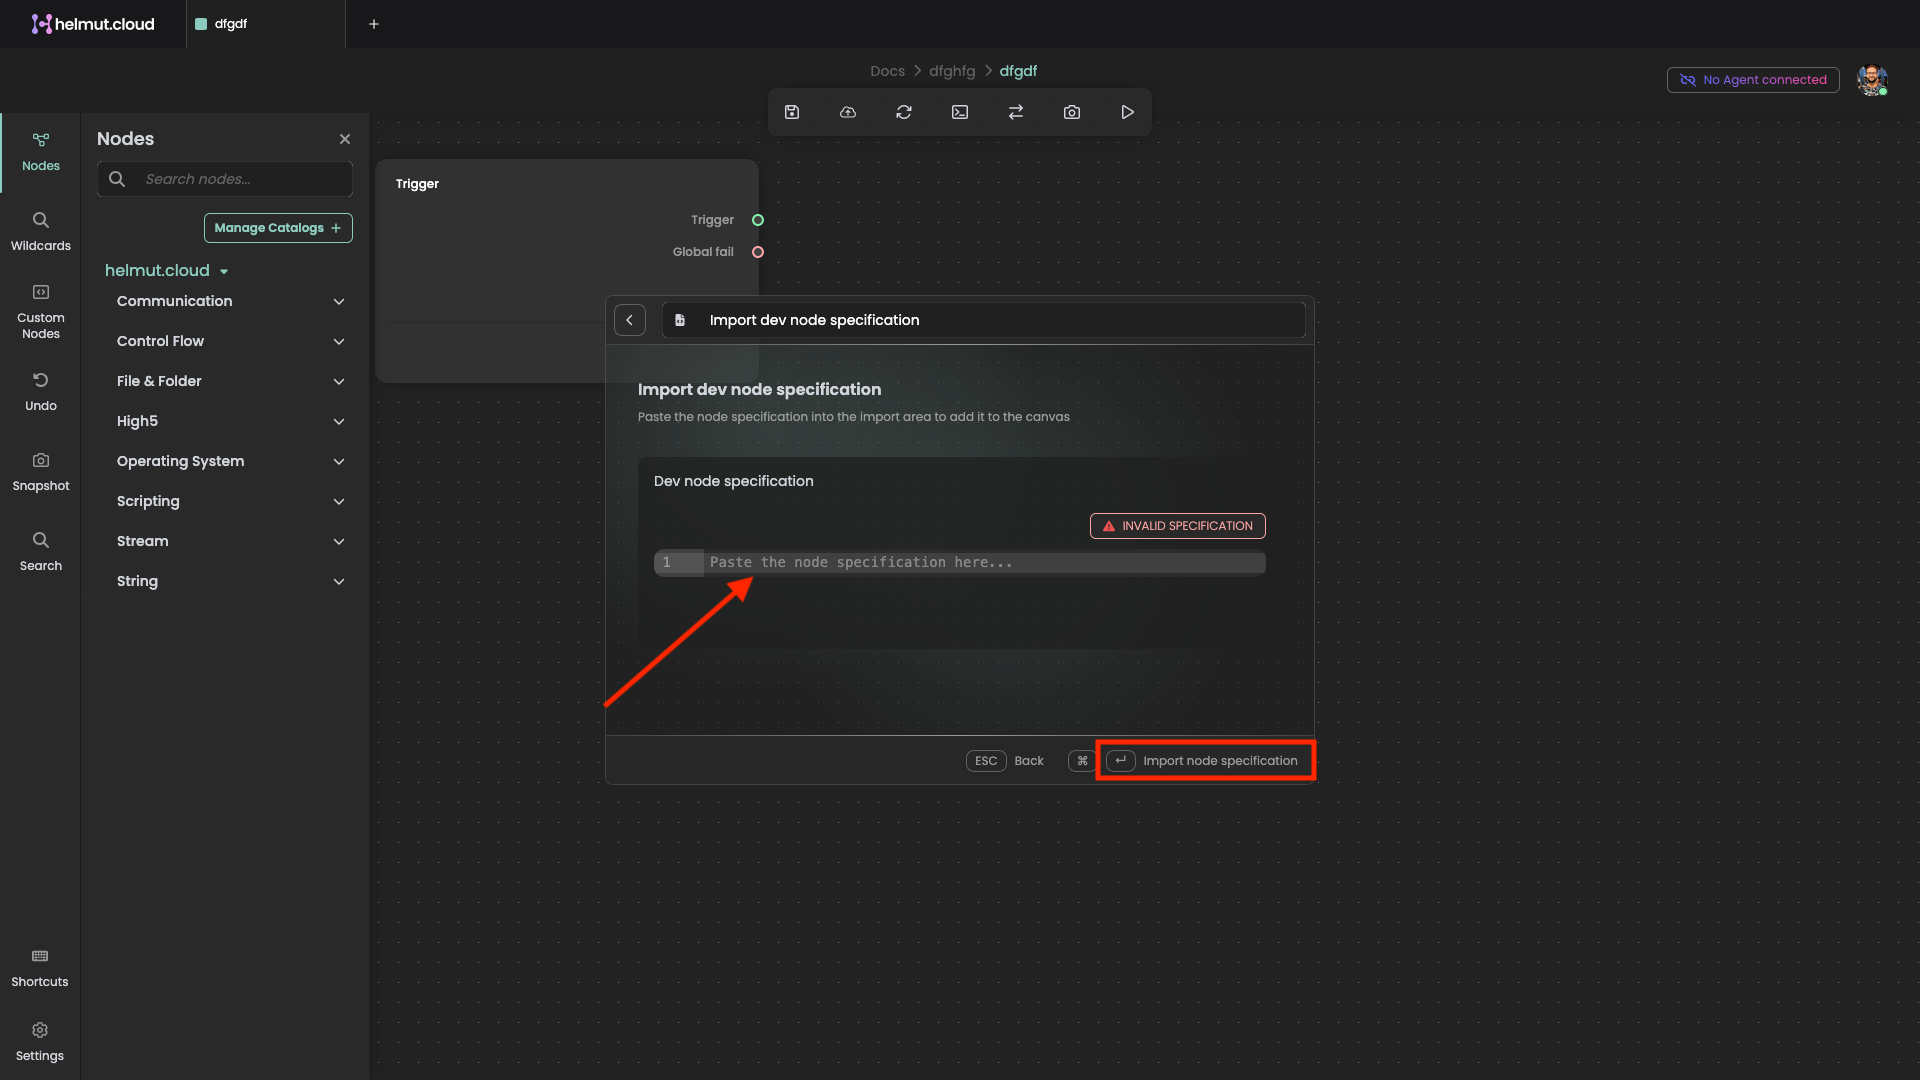Open the terminal console toolbar icon
This screenshot has height=1080, width=1920.
(960, 112)
